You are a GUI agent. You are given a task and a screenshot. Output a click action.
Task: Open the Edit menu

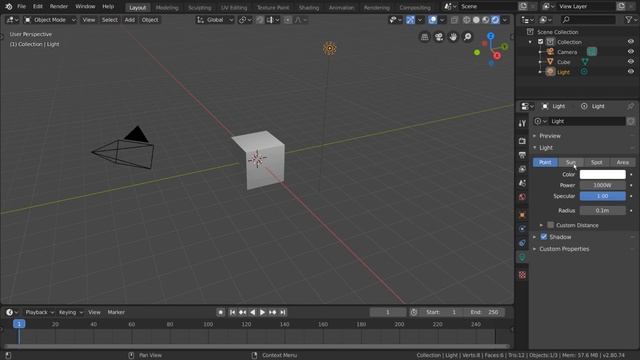coord(38,7)
